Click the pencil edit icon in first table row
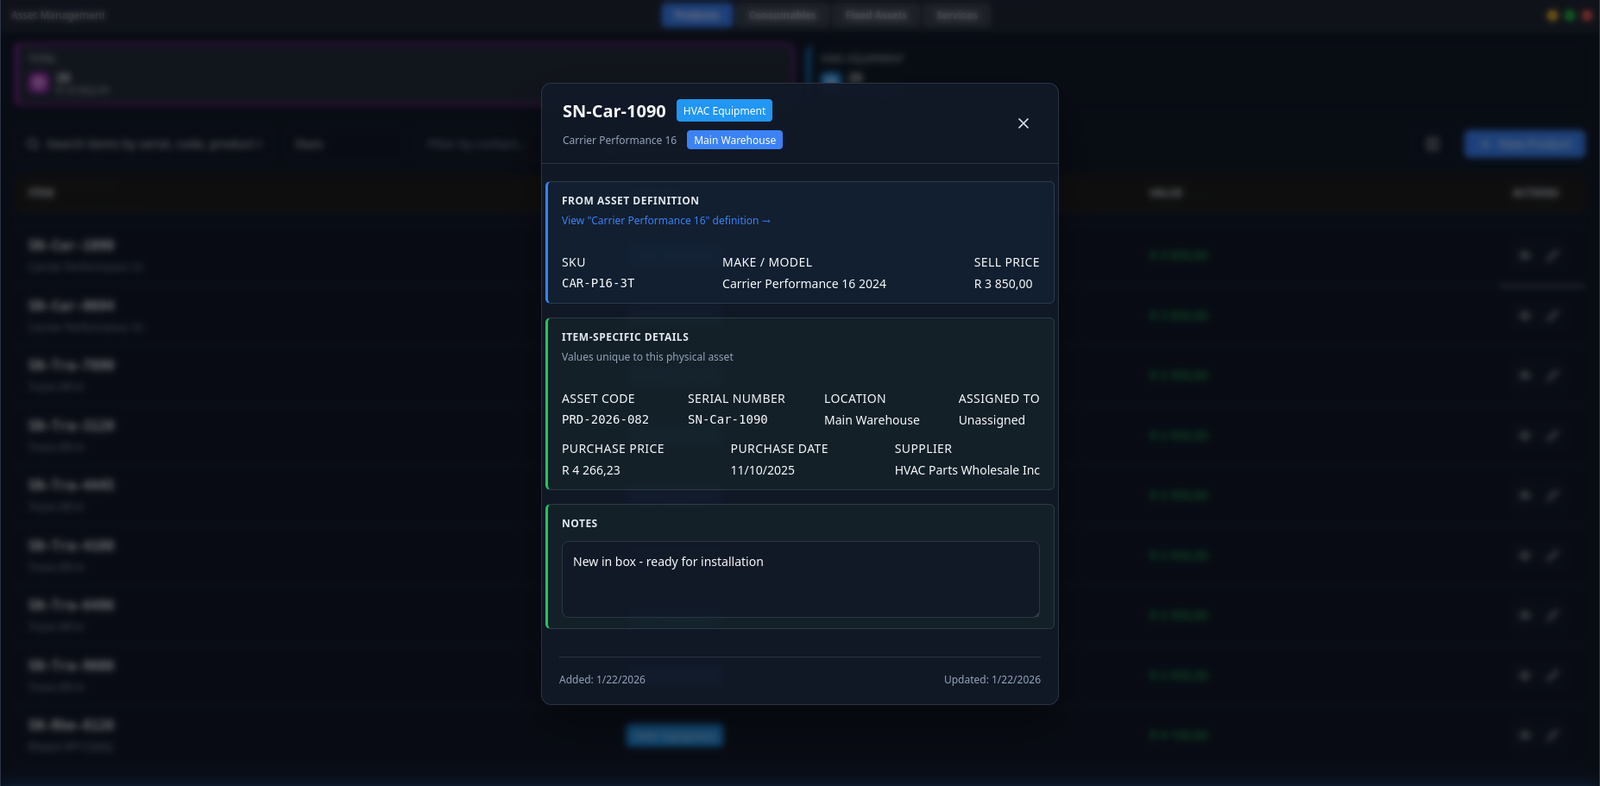This screenshot has width=1600, height=786. (1553, 255)
